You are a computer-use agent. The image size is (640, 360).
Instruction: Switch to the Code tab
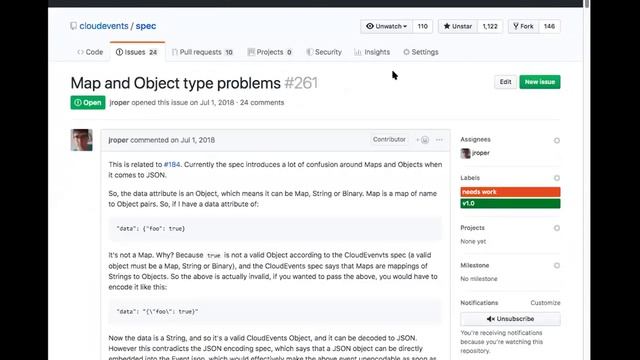[90, 52]
